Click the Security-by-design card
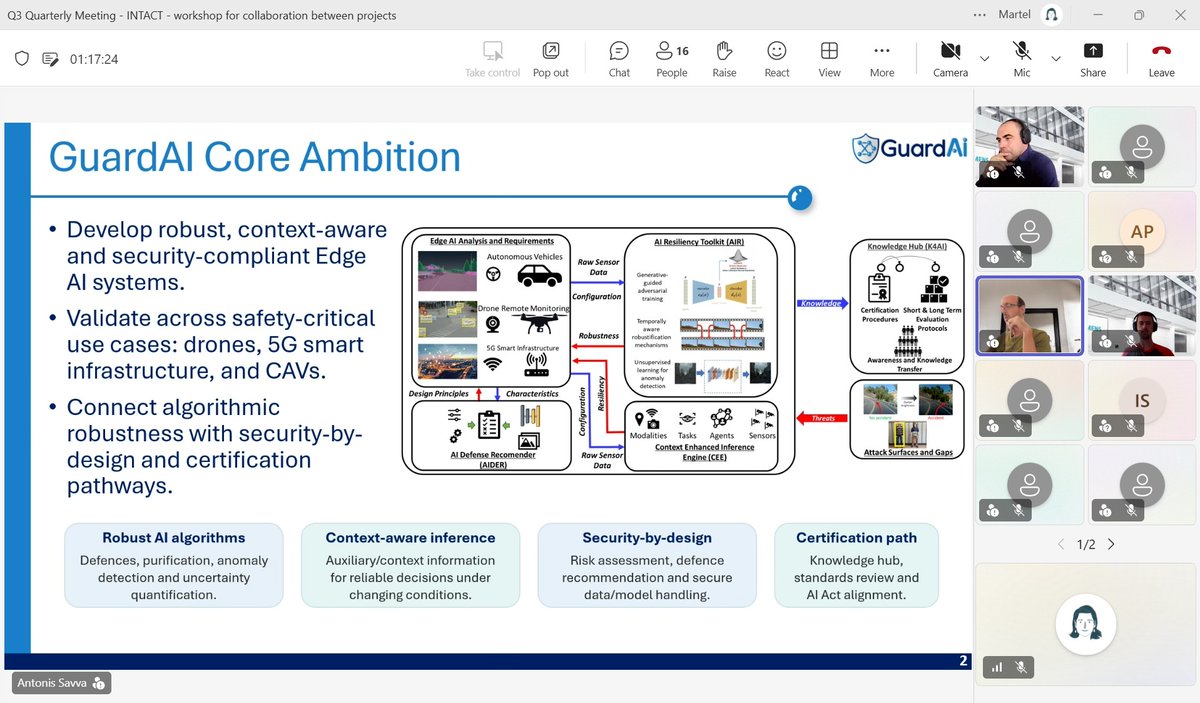Image resolution: width=1200 pixels, height=703 pixels. 647,565
